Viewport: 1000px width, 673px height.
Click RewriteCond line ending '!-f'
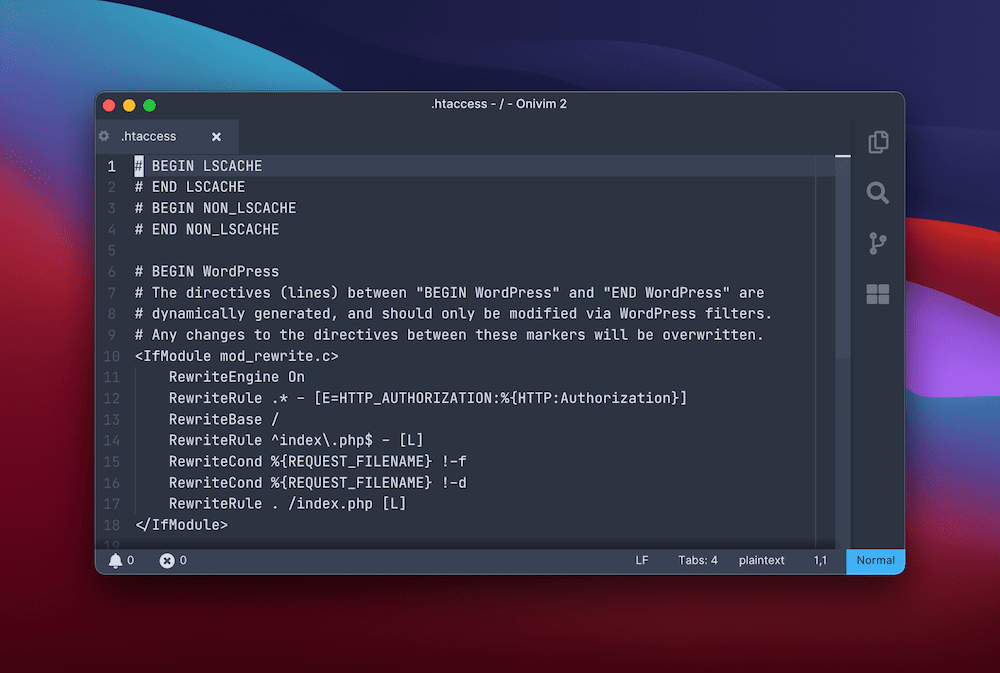pos(318,461)
